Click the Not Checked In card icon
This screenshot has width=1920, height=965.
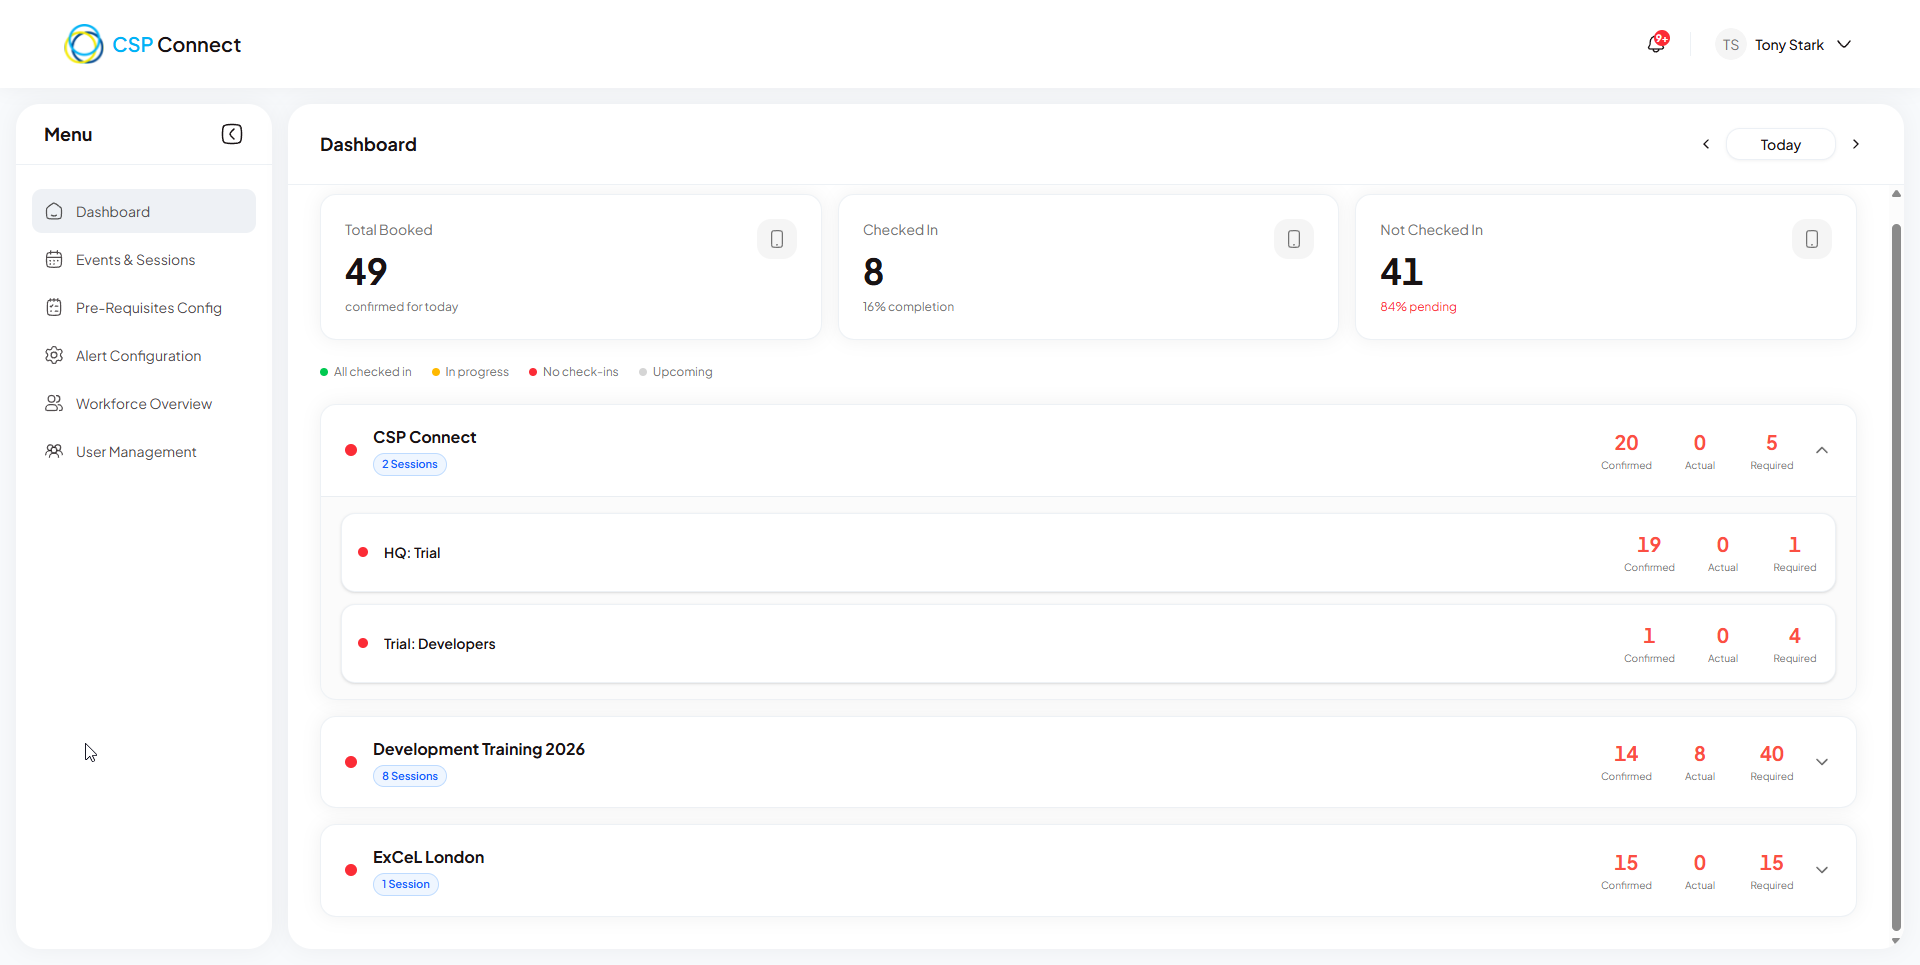(1812, 239)
